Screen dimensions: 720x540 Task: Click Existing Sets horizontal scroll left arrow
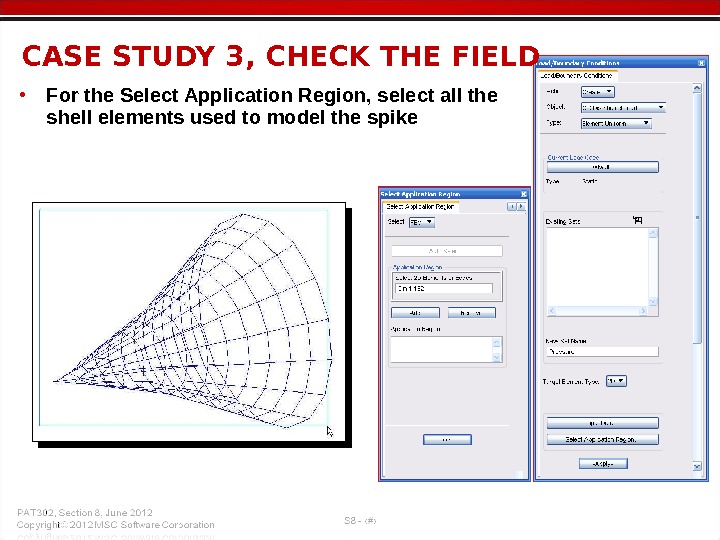pyautogui.click(x=552, y=311)
